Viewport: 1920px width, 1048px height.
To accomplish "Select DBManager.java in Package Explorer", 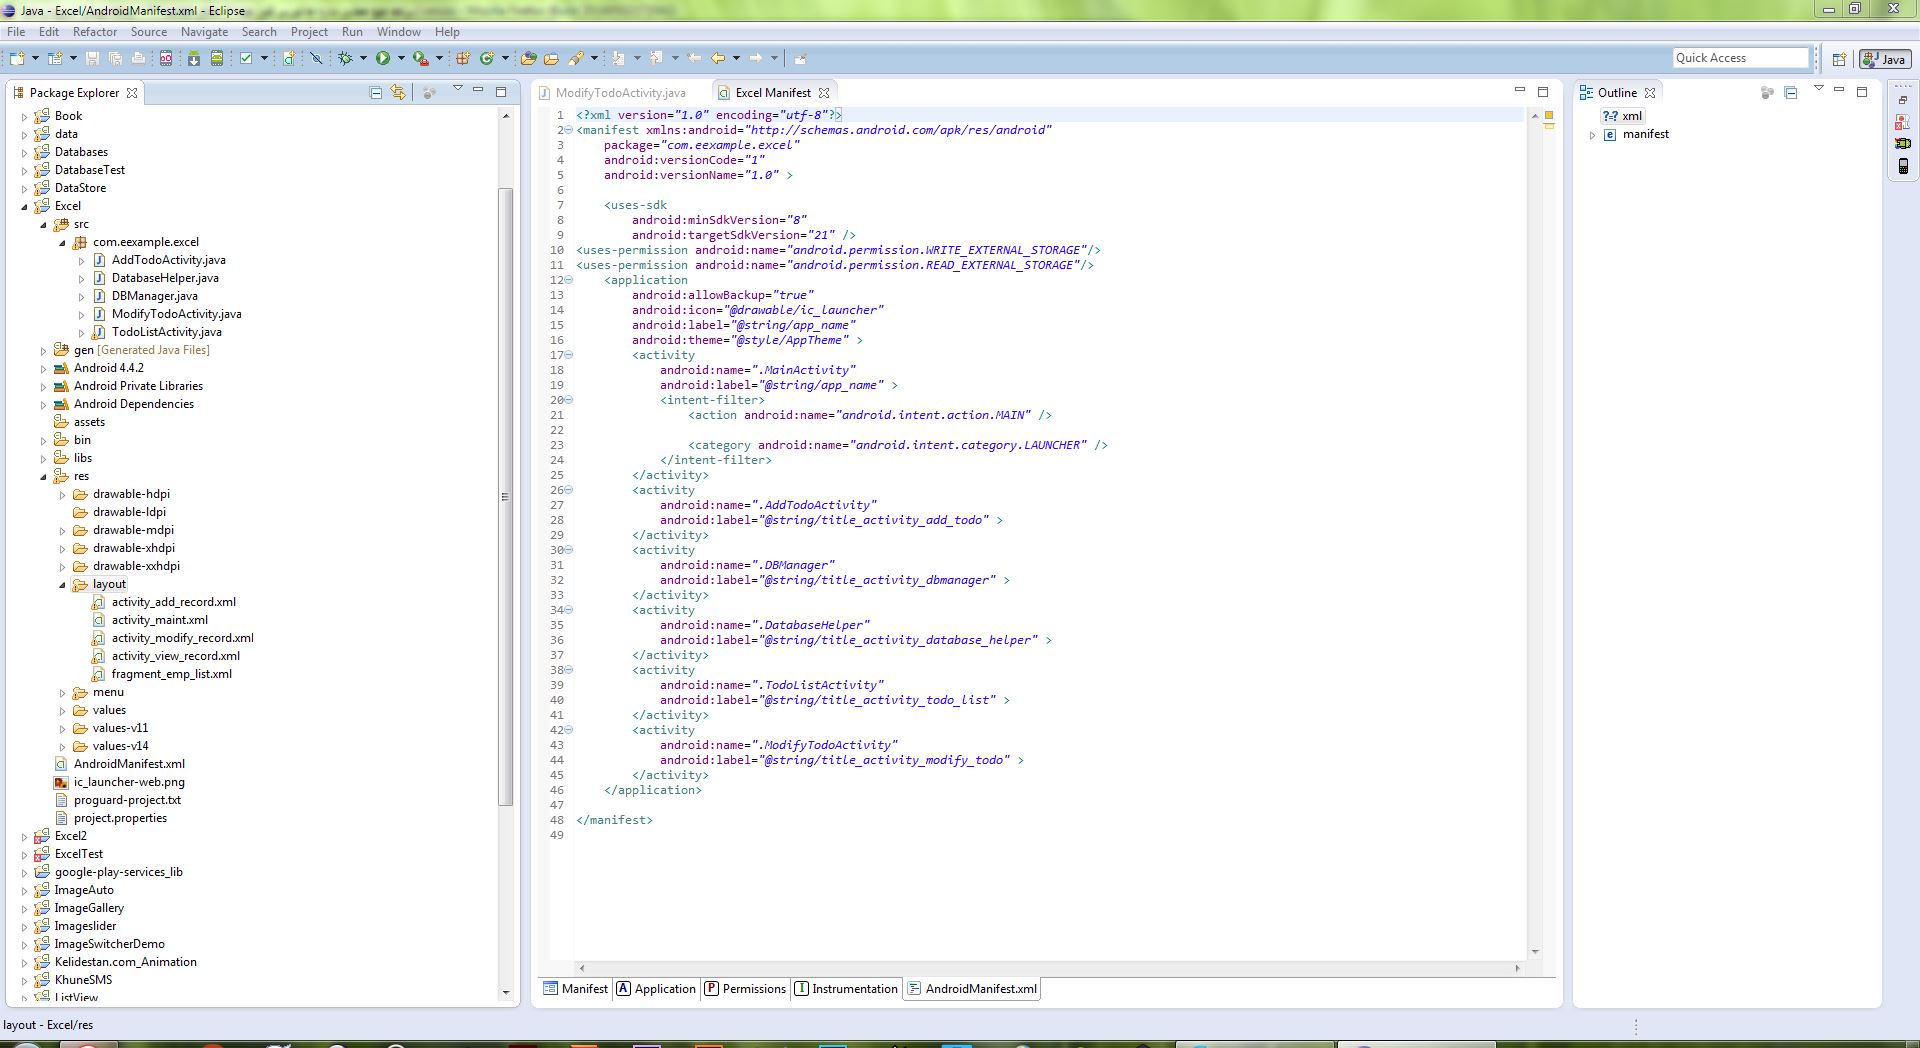I will 154,296.
